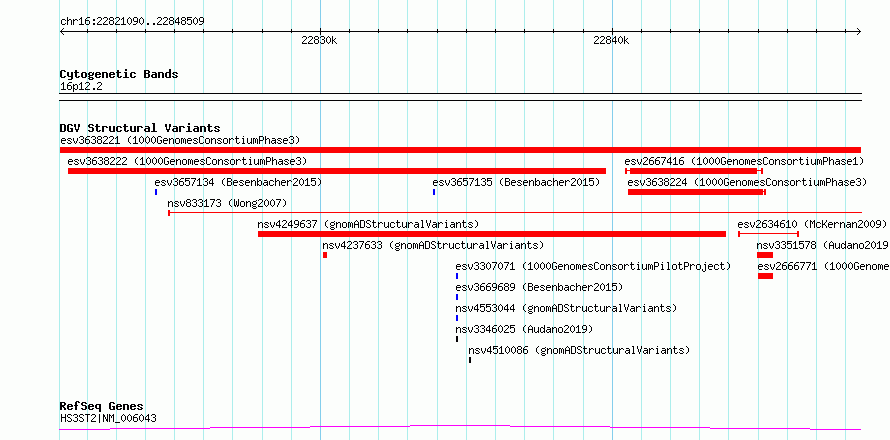
Task: Click the esv2666771 red block
Action: click(765, 276)
